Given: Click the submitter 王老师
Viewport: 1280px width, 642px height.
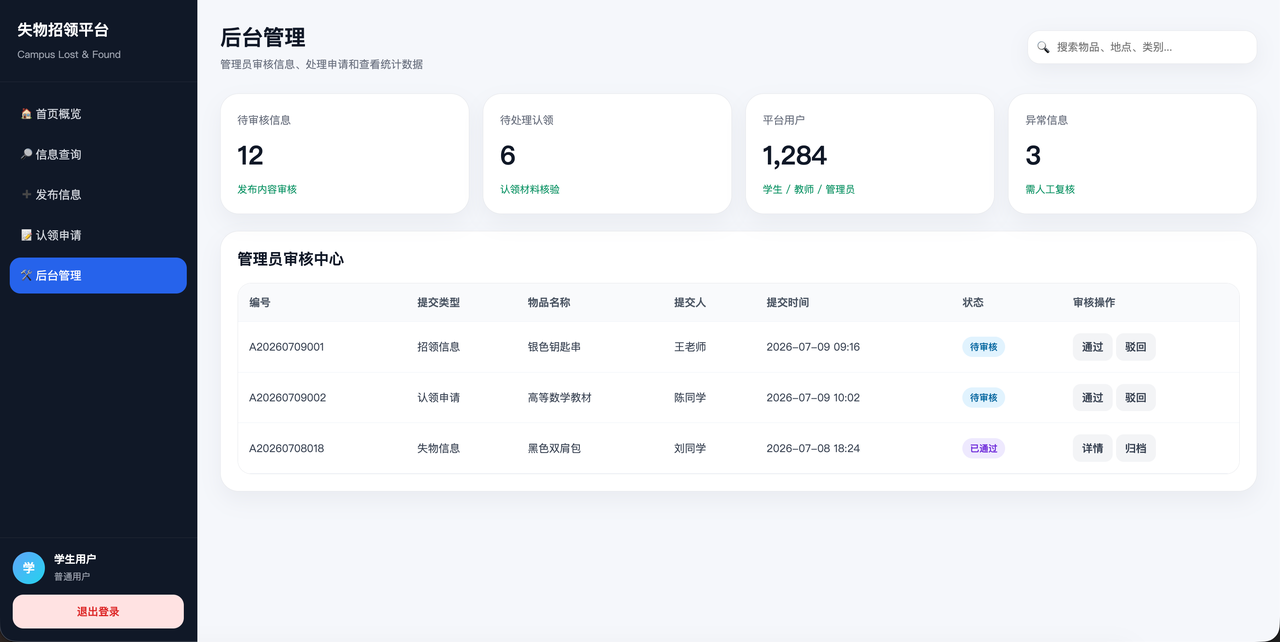Looking at the screenshot, I should tap(690, 347).
